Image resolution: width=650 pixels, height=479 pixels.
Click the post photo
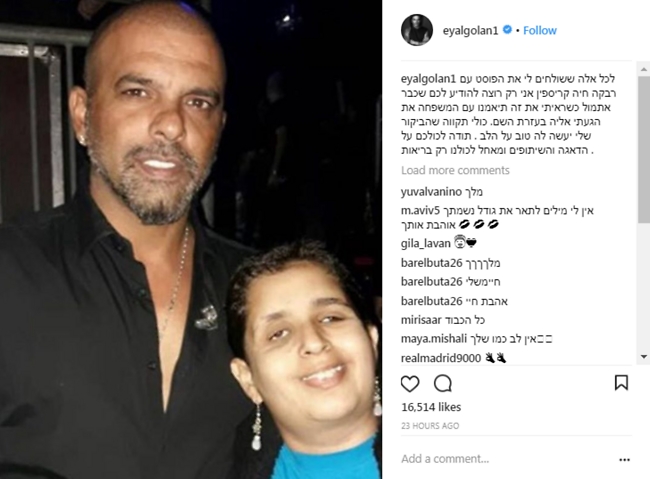click(x=191, y=239)
